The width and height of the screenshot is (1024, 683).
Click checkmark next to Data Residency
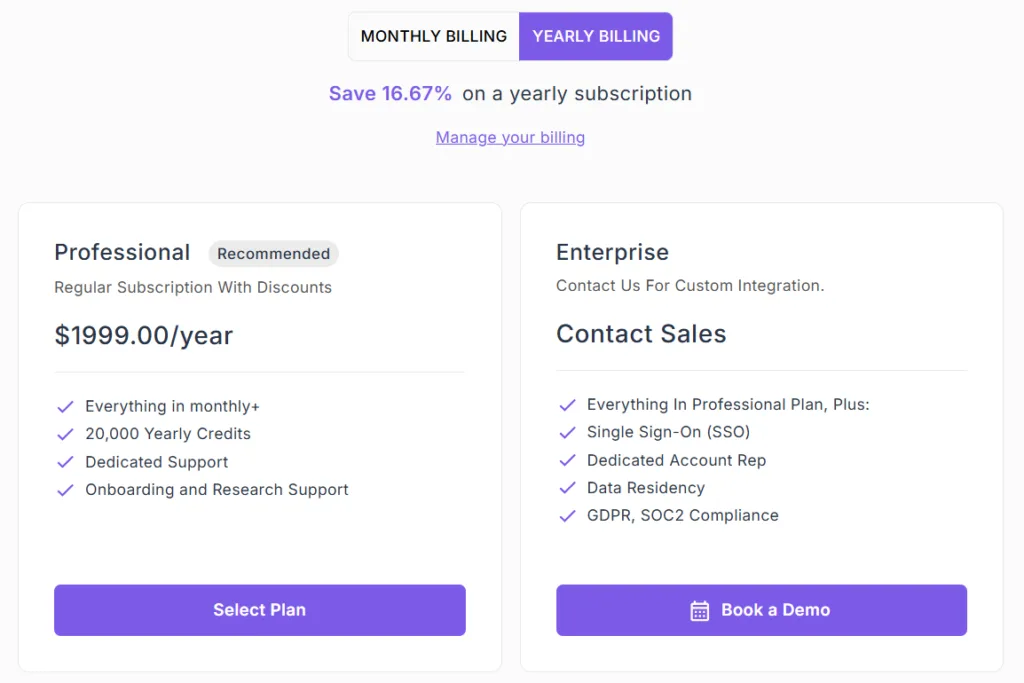point(567,488)
